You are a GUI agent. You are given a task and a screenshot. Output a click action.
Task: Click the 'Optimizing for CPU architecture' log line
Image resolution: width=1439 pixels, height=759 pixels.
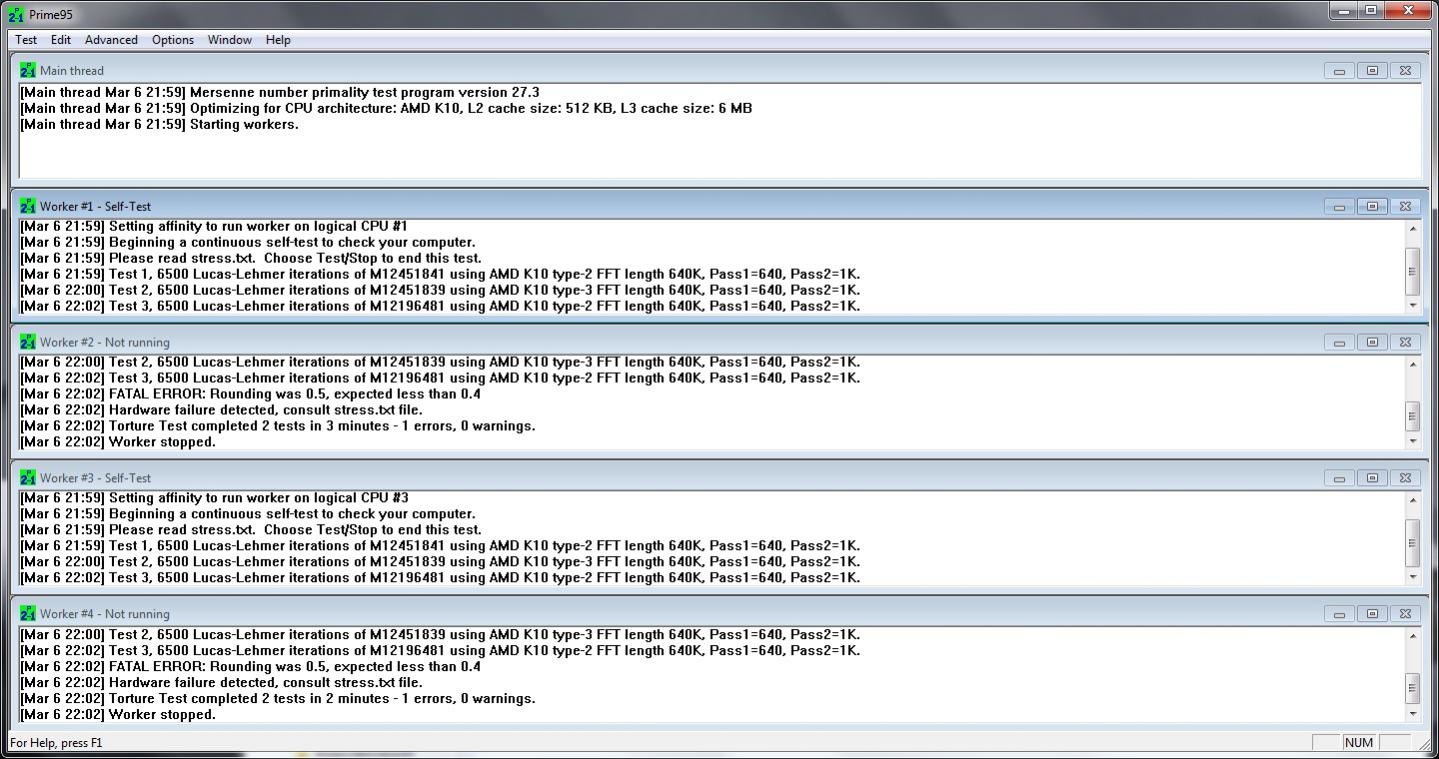click(386, 108)
